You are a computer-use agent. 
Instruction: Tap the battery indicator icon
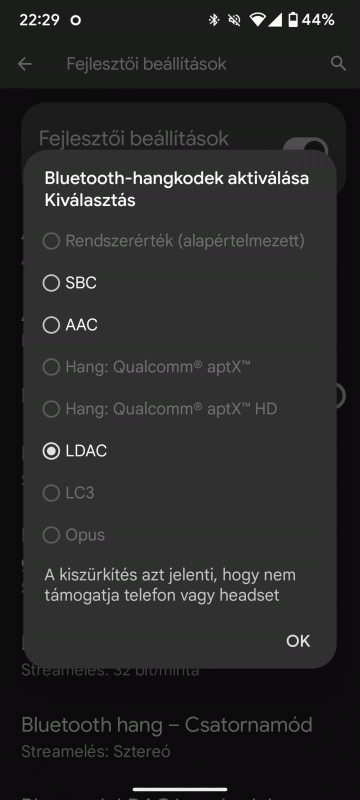[293, 20]
